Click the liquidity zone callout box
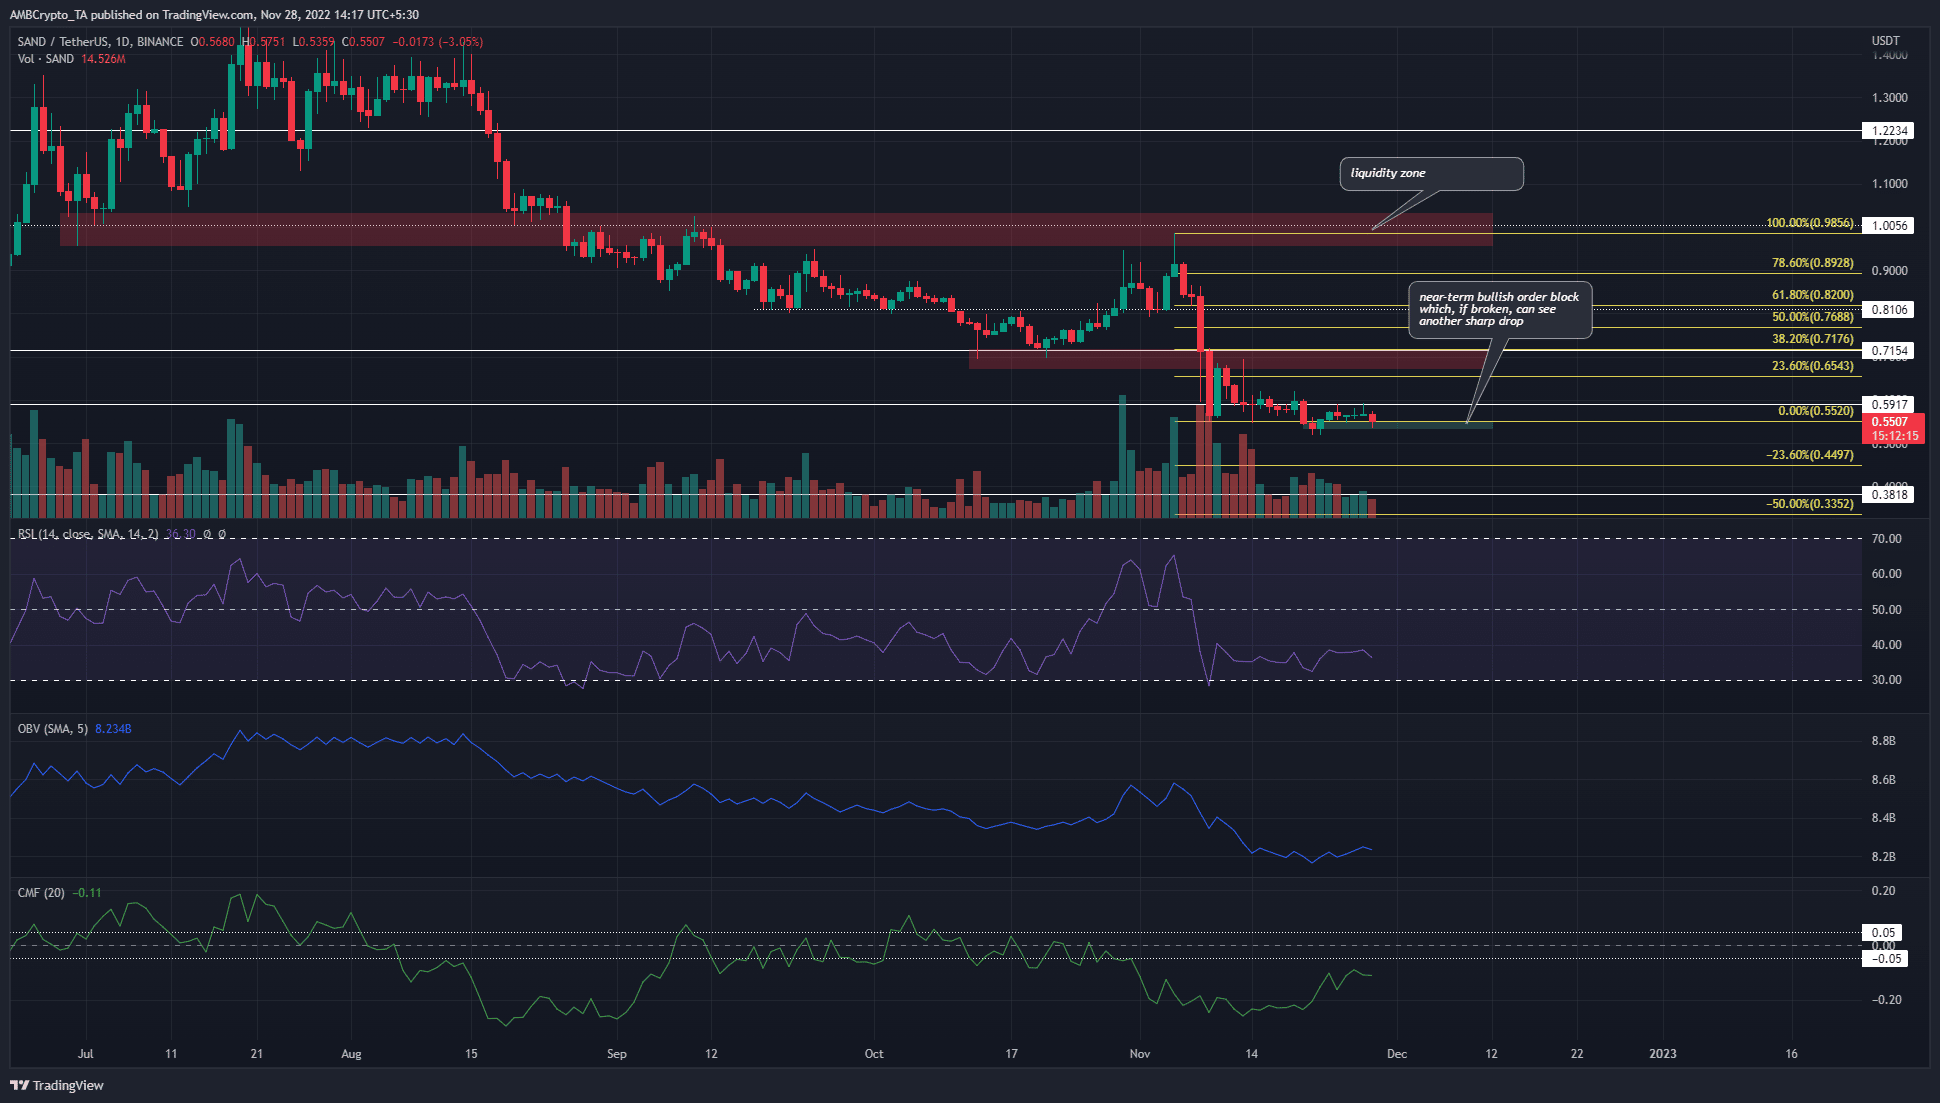Viewport: 1940px width, 1103px height. pos(1430,174)
